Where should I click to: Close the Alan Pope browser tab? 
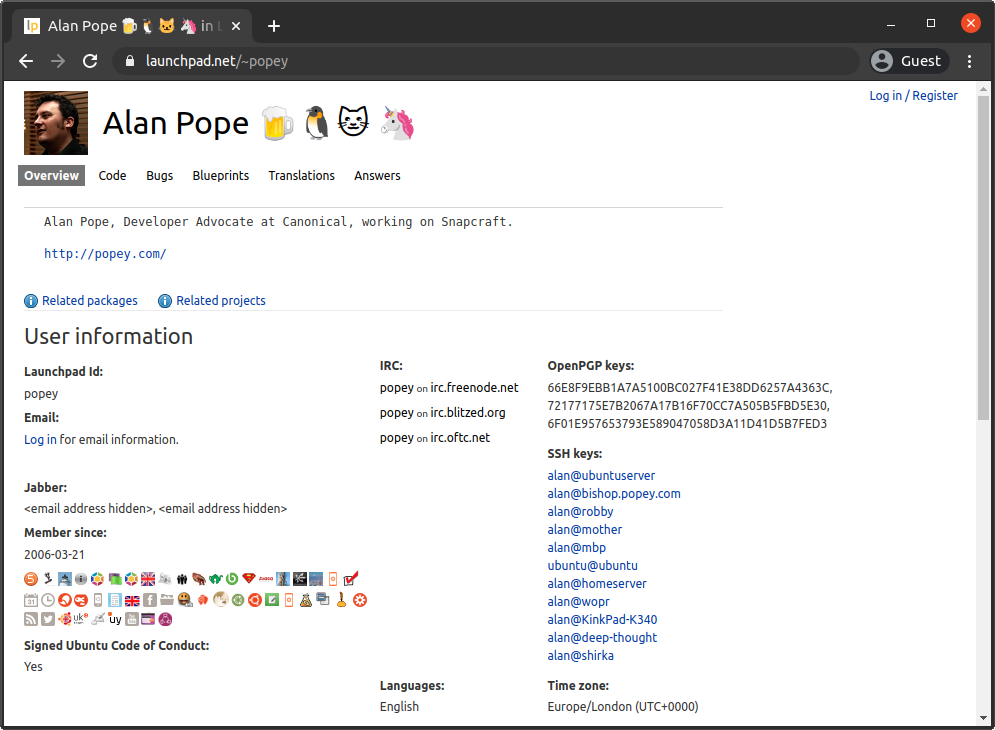pos(236,26)
